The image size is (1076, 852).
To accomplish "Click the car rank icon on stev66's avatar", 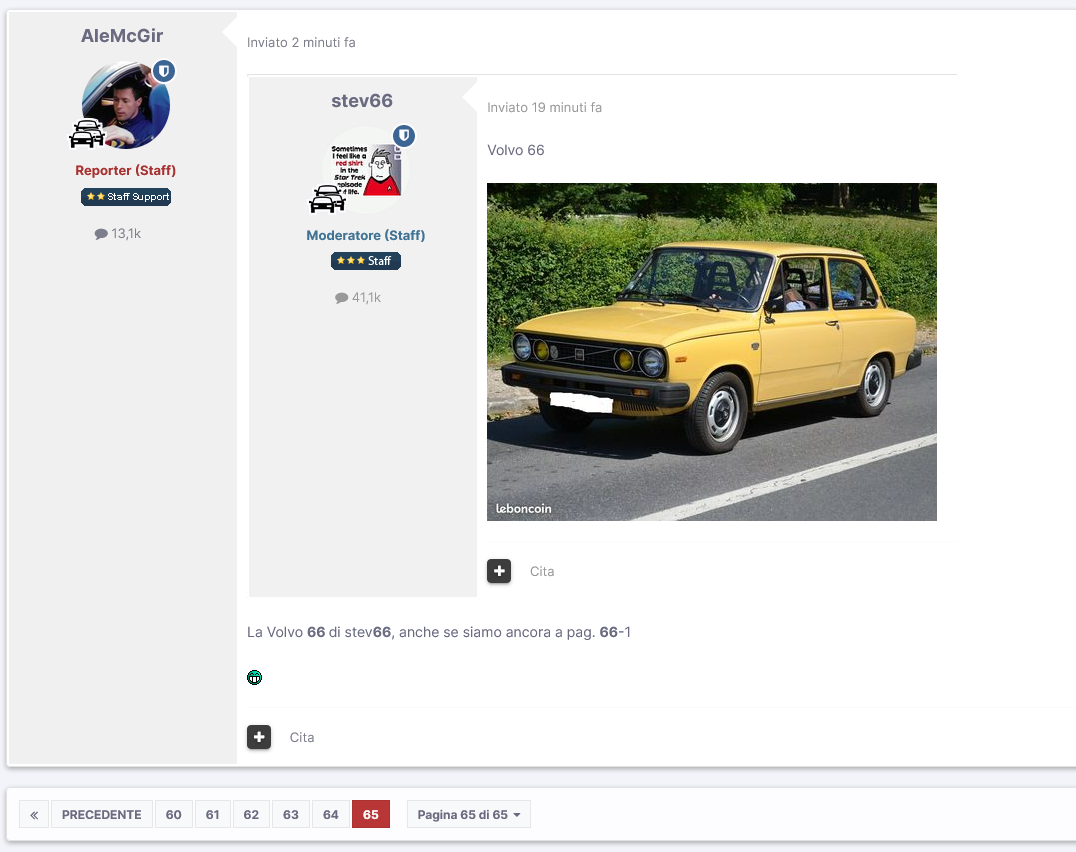I will pos(327,199).
